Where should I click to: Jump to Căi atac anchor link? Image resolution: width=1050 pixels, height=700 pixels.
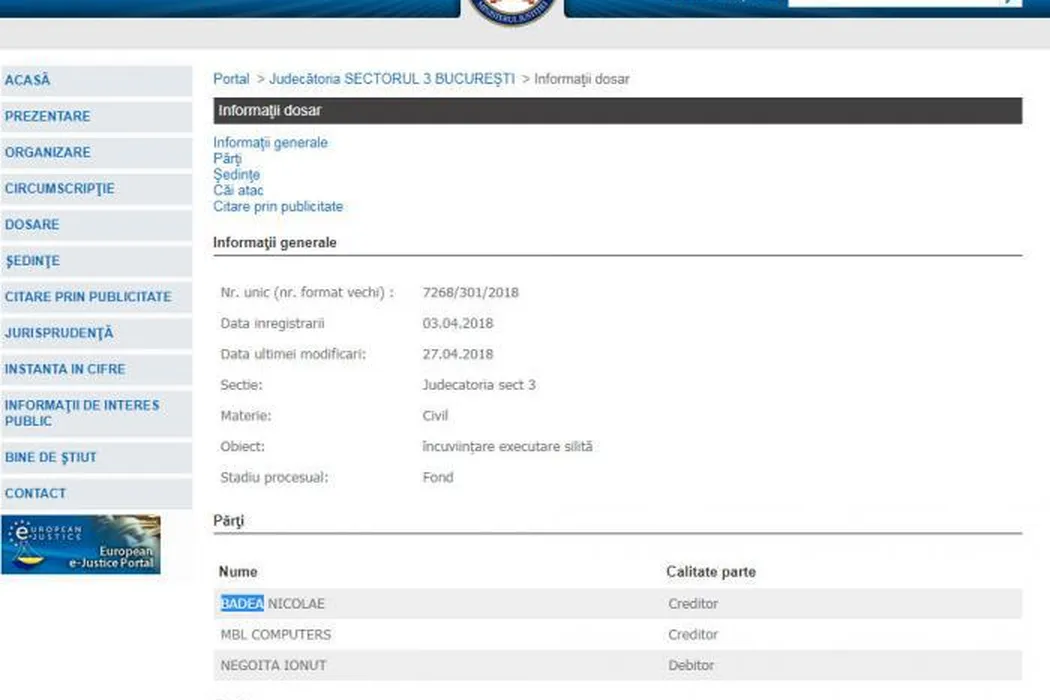(238, 190)
